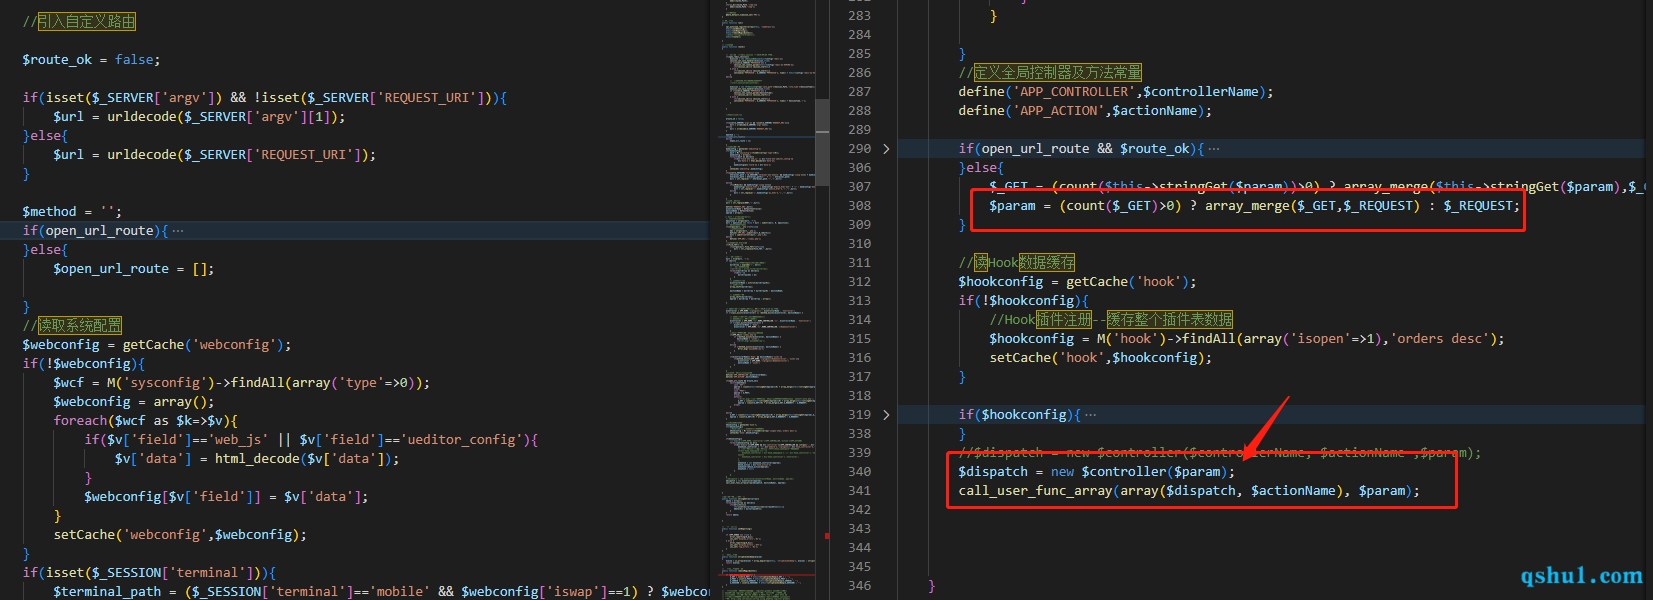Screen dimensions: 1653x600
Task: Unfold the ellipsis after if(open_url_route){ in left pane
Action: (x=178, y=231)
